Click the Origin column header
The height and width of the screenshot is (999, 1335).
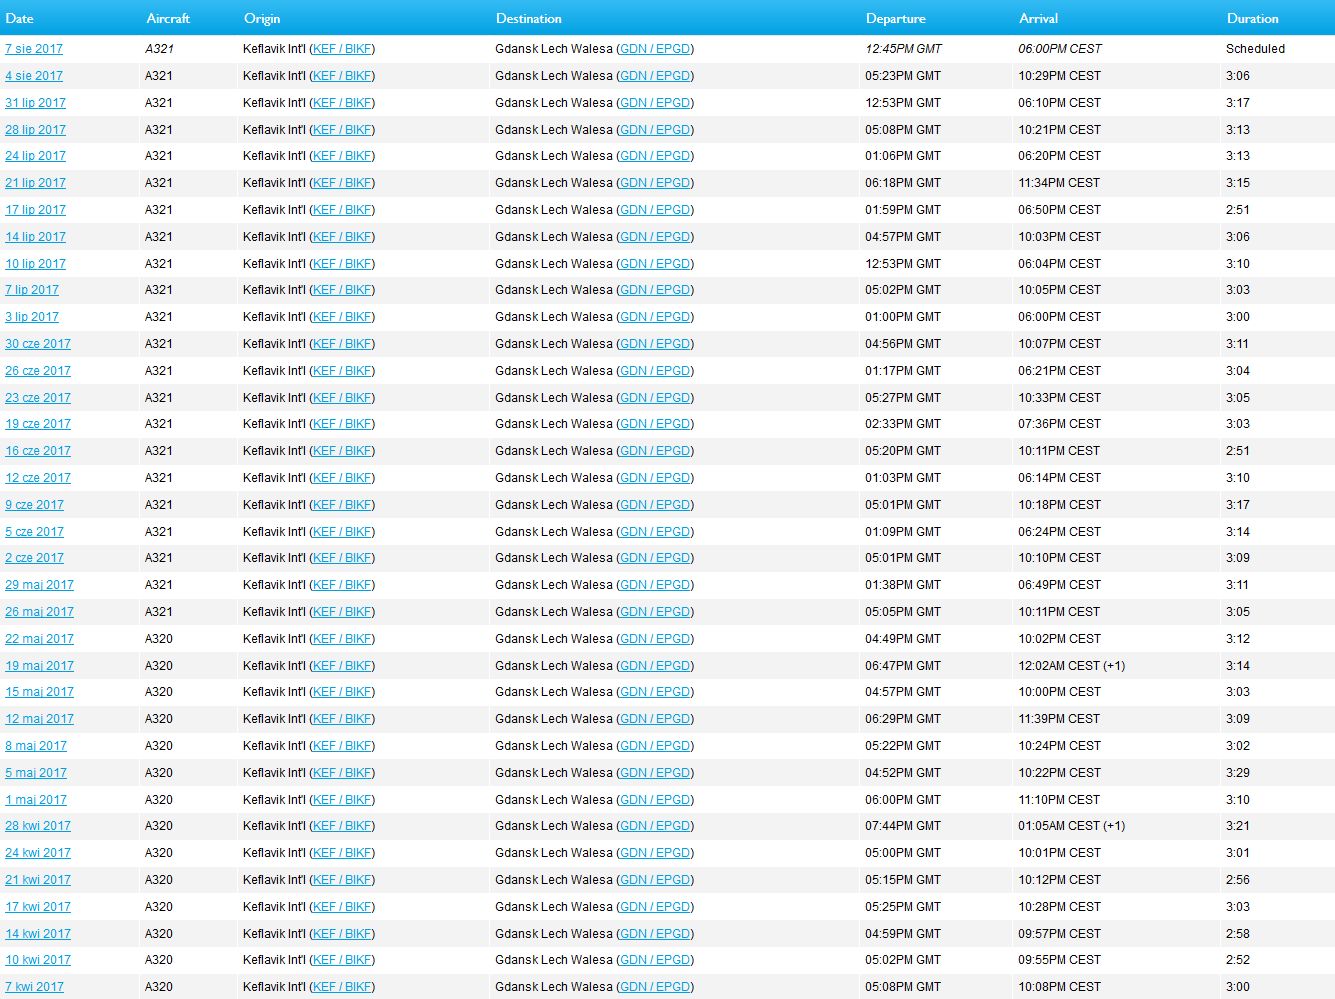pyautogui.click(x=262, y=18)
